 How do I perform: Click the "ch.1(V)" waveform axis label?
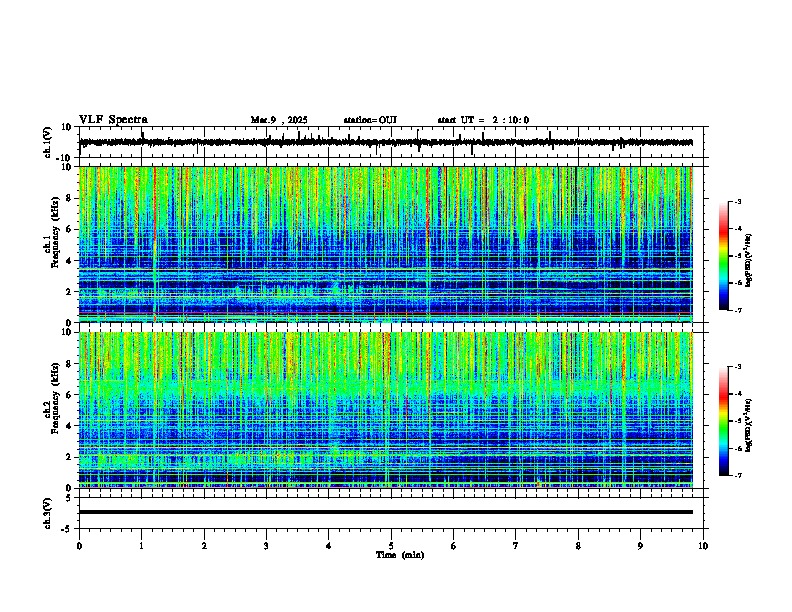[48, 142]
